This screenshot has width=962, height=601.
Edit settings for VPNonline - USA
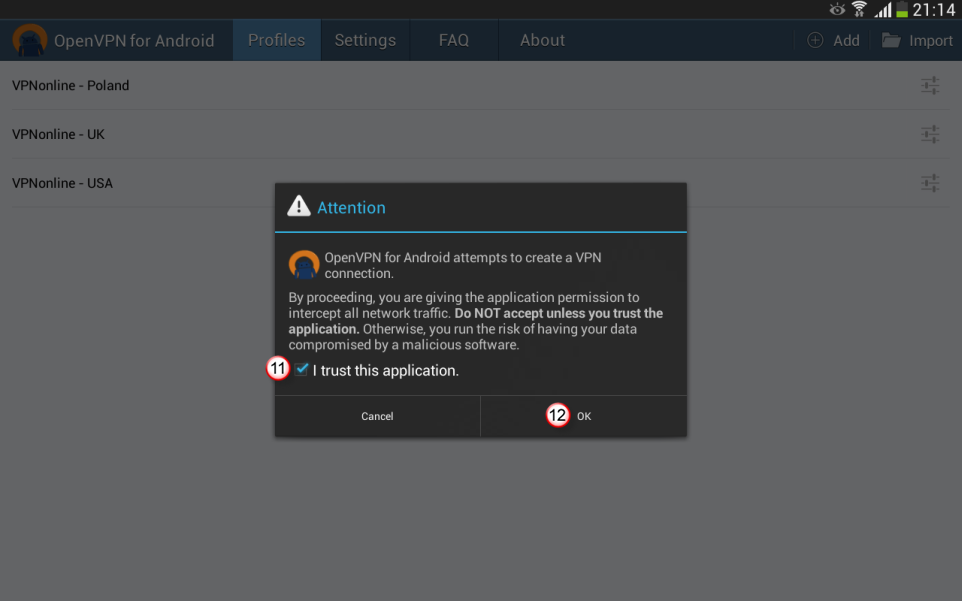point(930,183)
